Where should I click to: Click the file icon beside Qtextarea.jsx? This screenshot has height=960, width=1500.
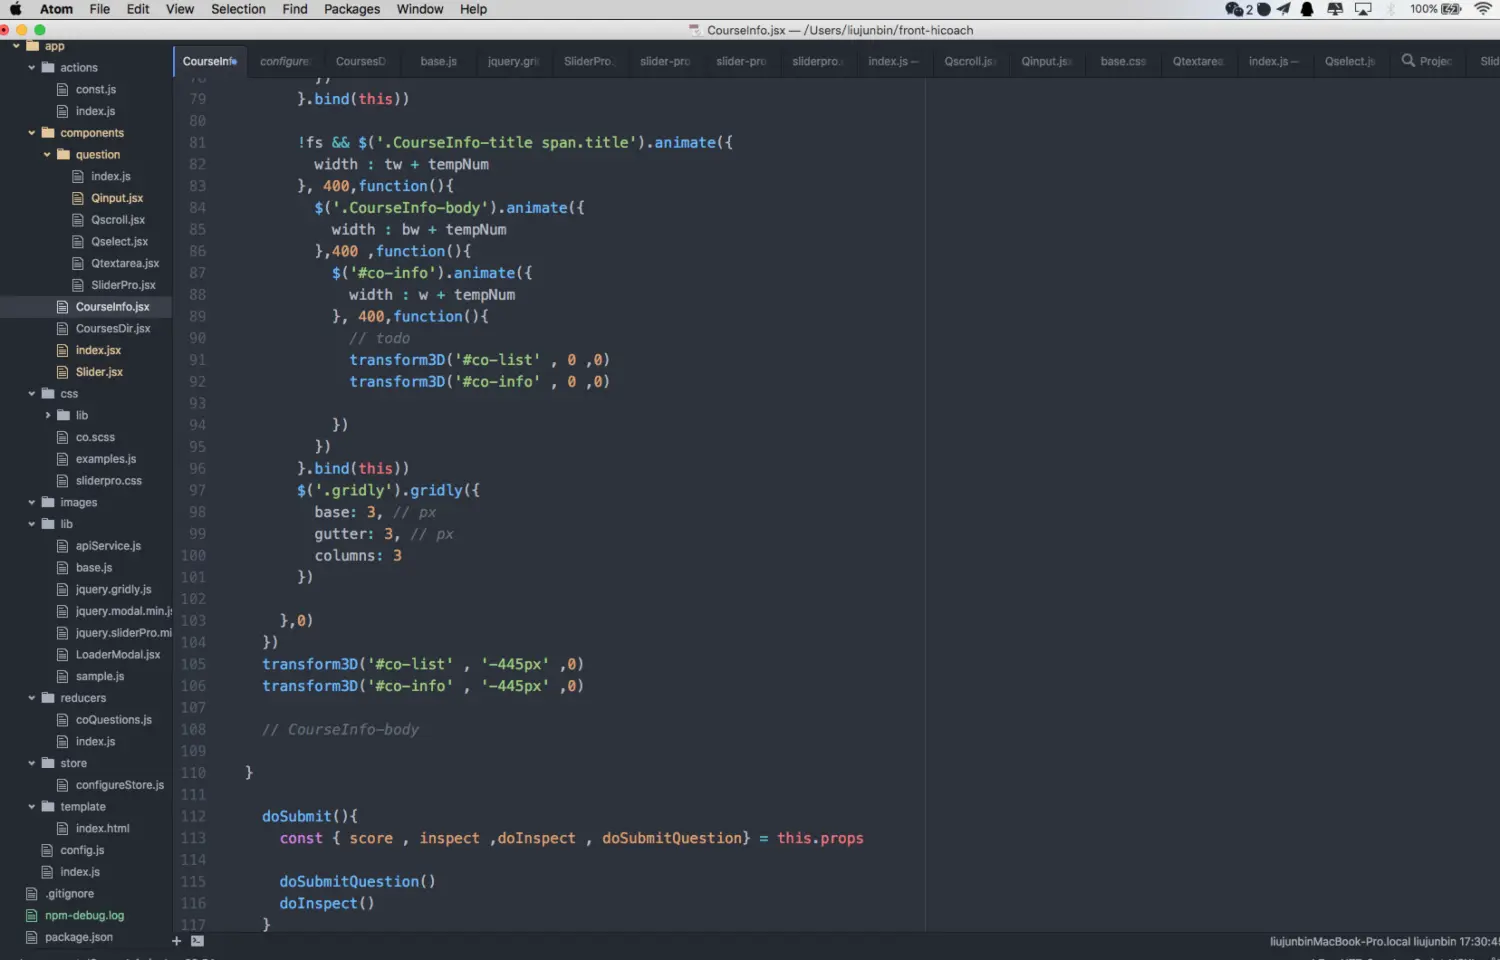coord(78,264)
